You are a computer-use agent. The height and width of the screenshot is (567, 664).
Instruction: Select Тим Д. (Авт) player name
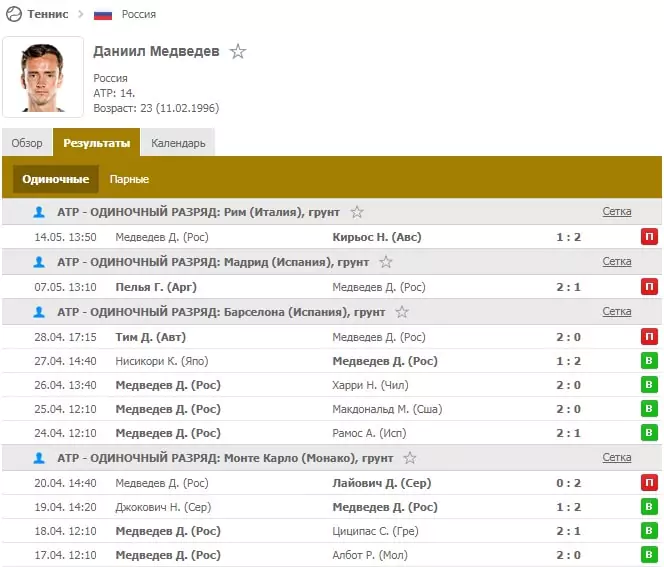[150, 337]
